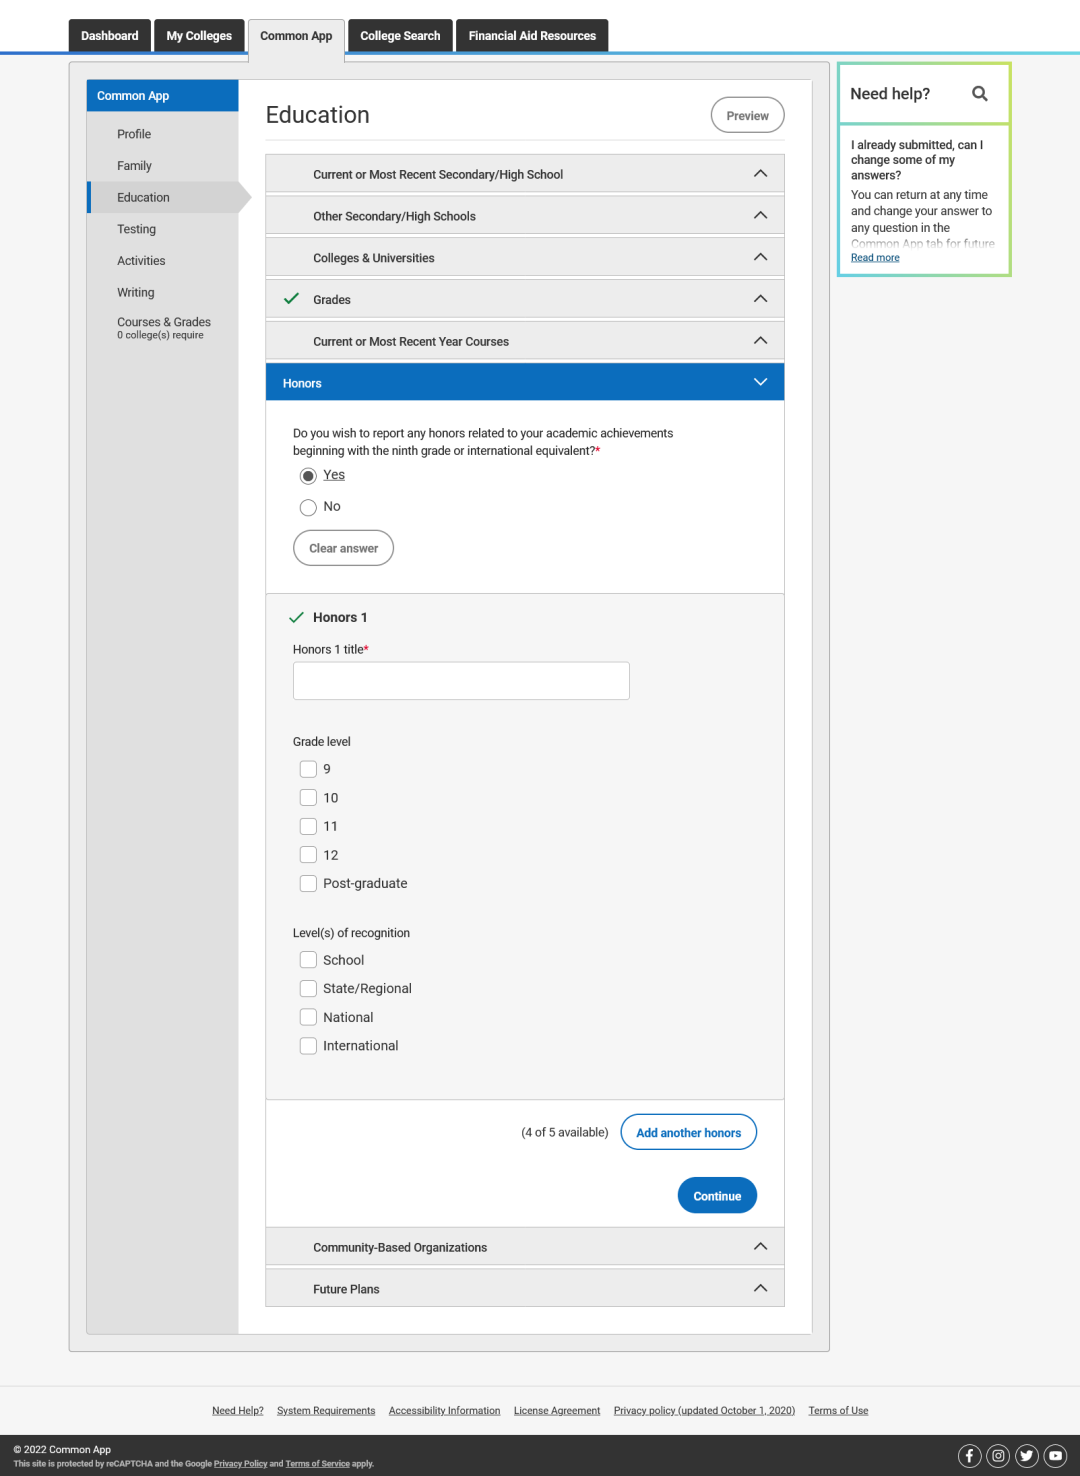Open the Twitter social icon
Image resolution: width=1080 pixels, height=1476 pixels.
(x=1027, y=1456)
